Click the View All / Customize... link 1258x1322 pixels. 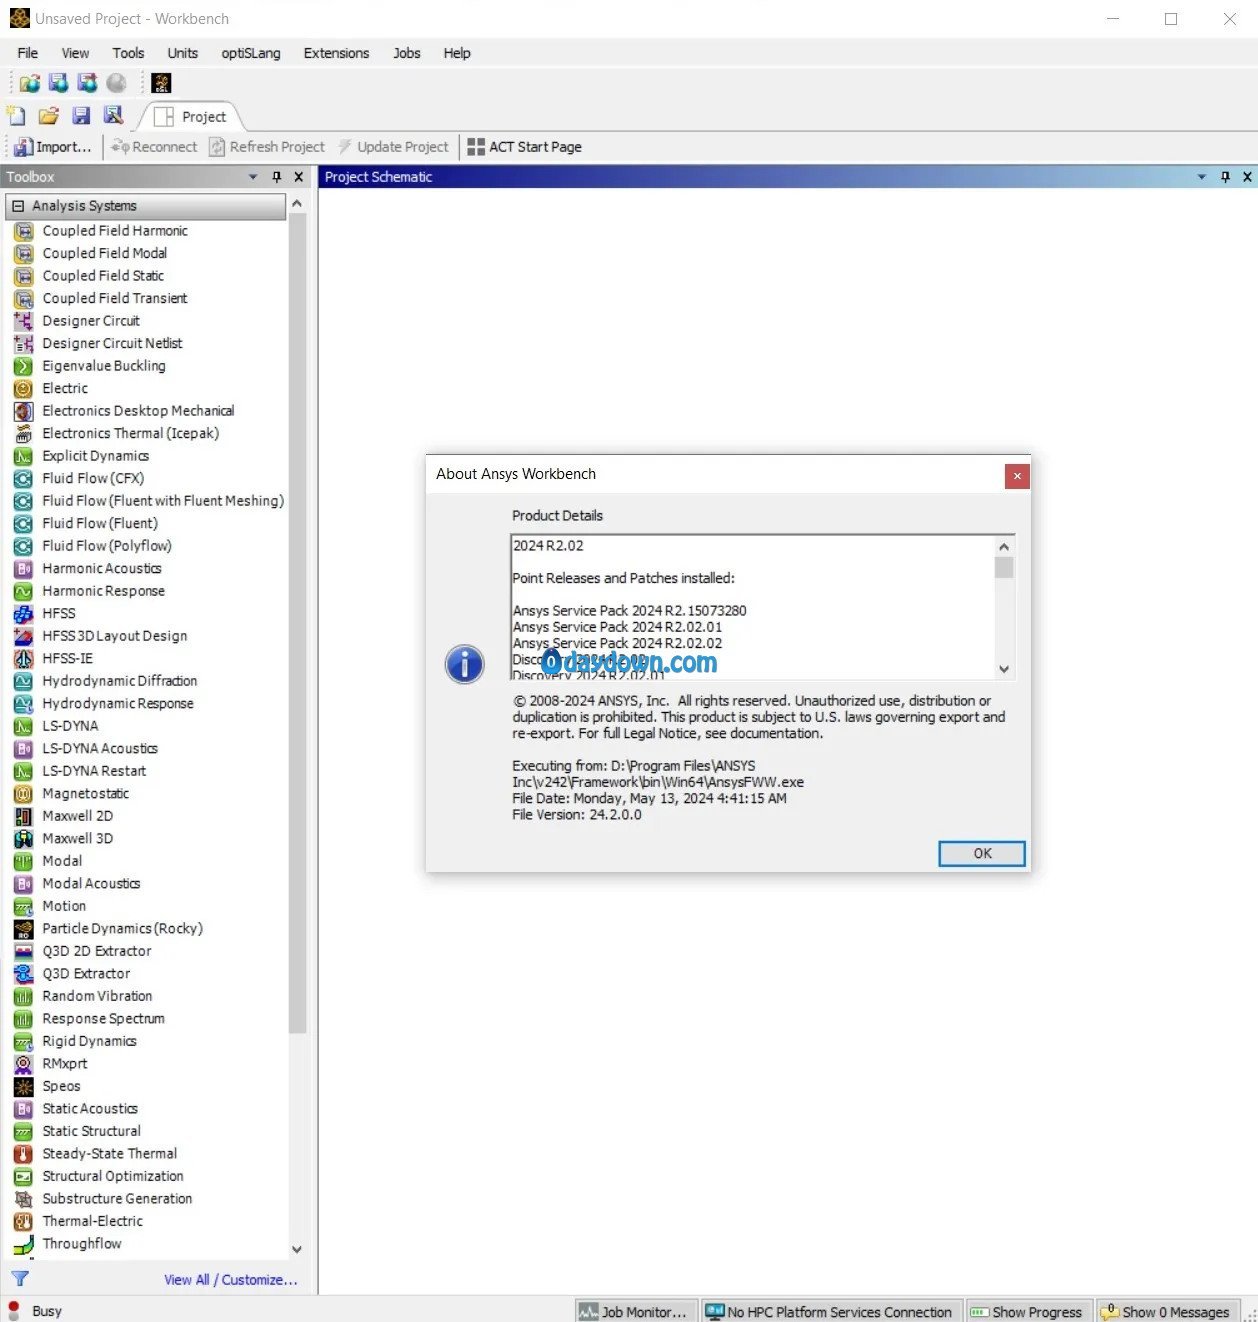(231, 1280)
